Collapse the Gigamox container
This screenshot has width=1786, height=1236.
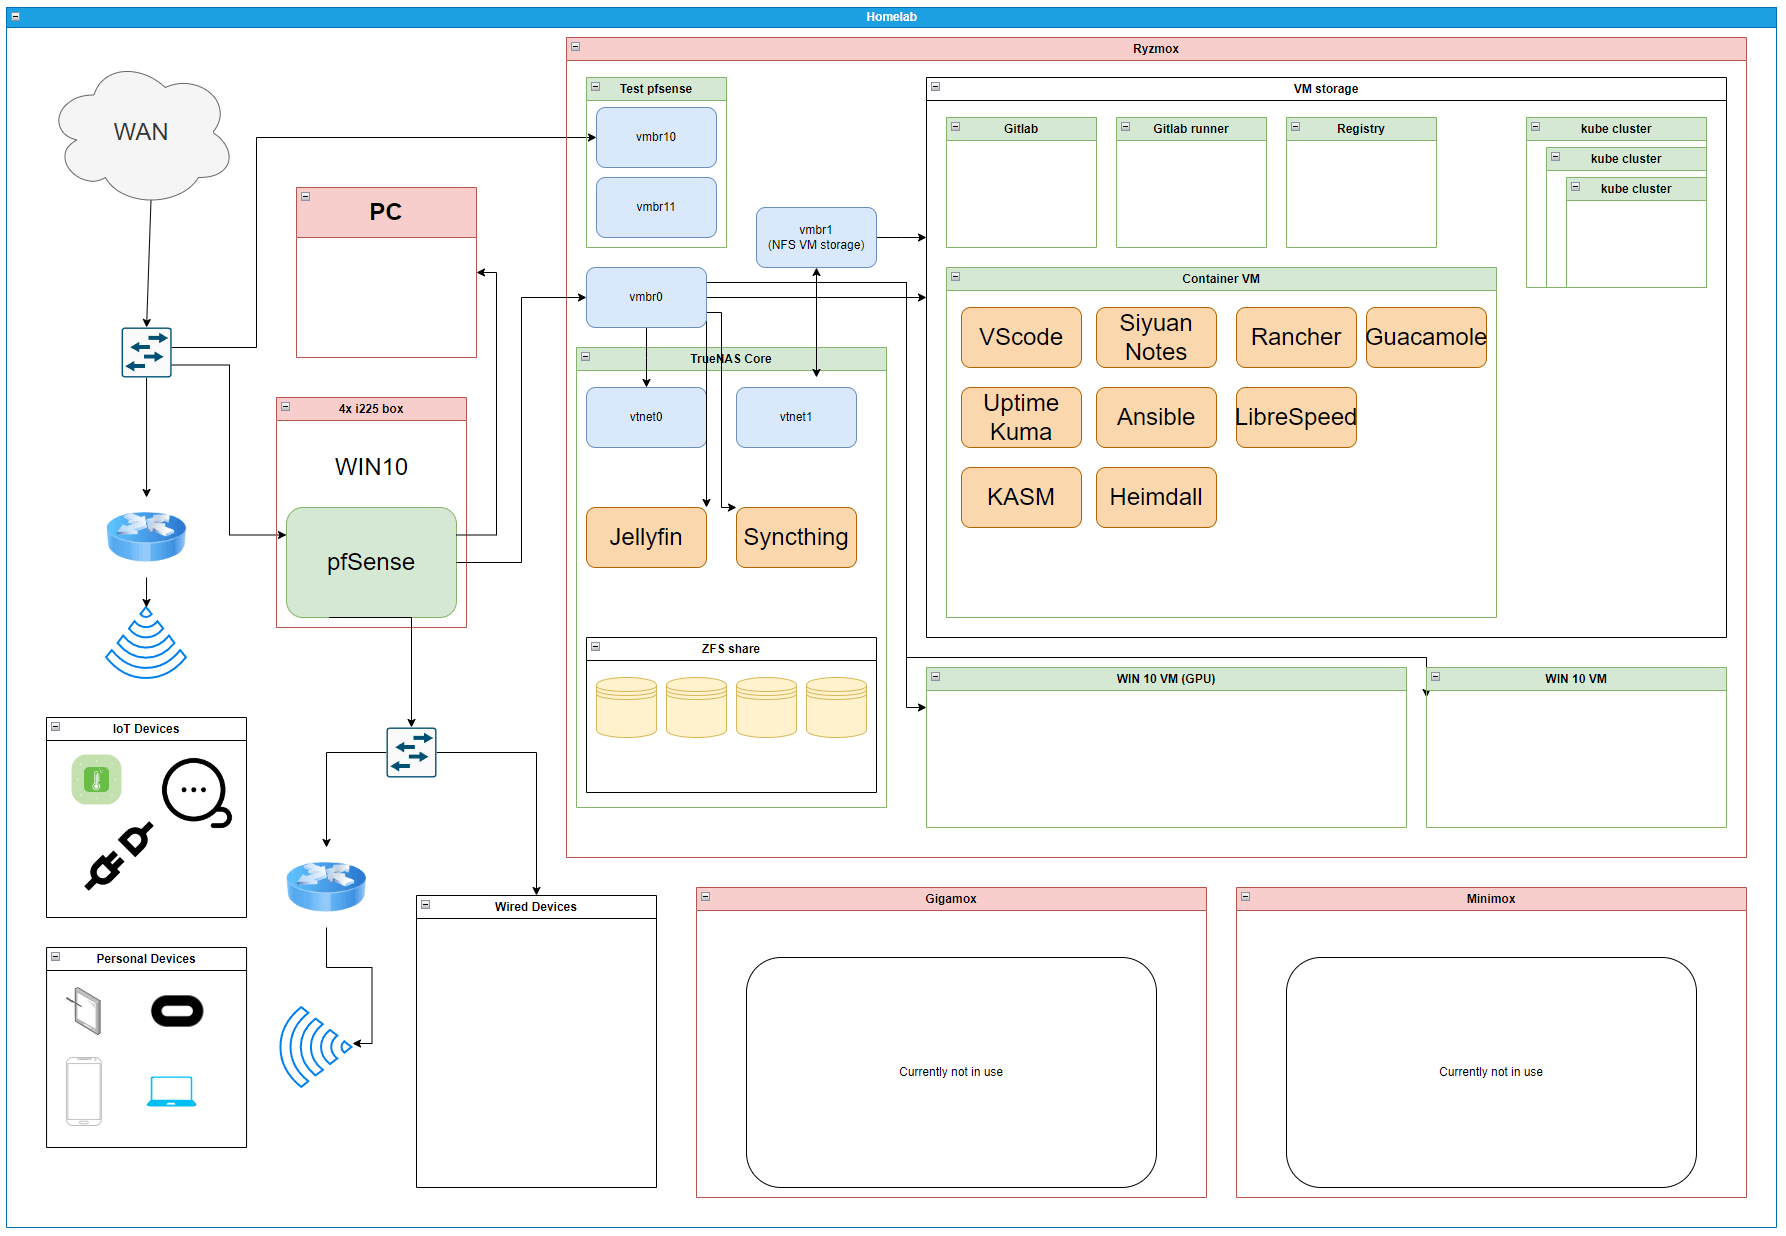pos(705,897)
